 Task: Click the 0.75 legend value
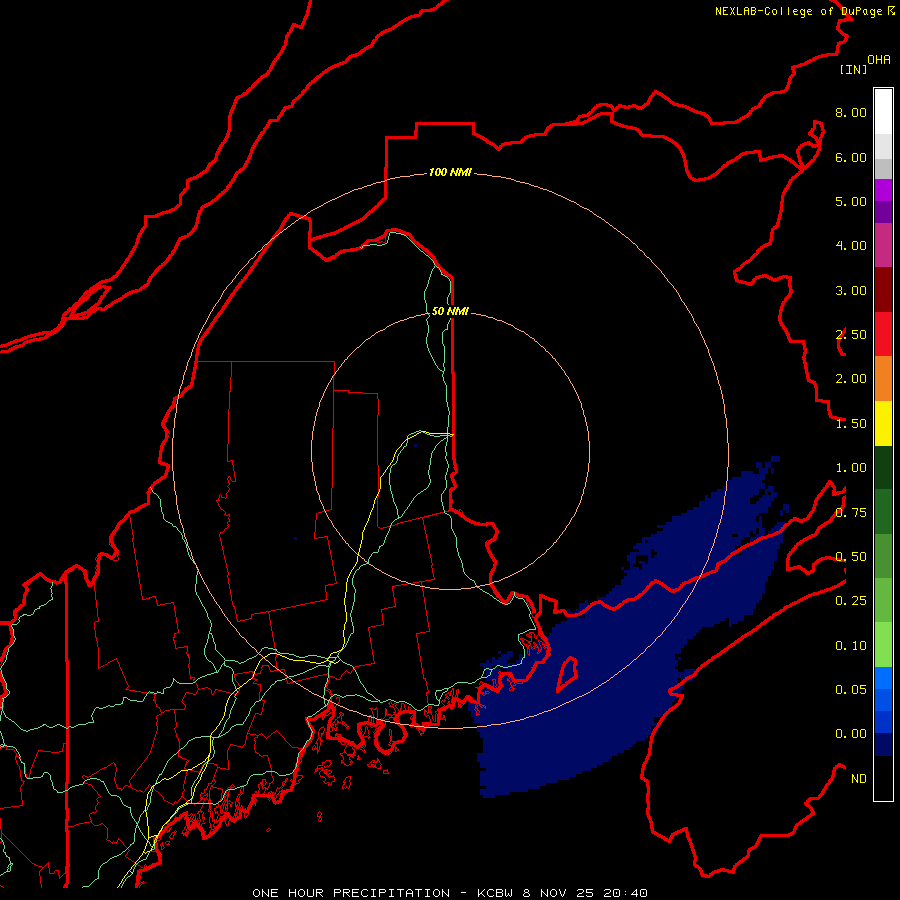[851, 513]
